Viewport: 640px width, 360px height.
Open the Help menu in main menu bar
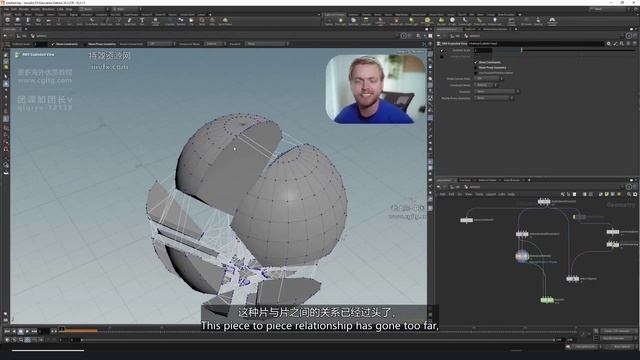69,9
